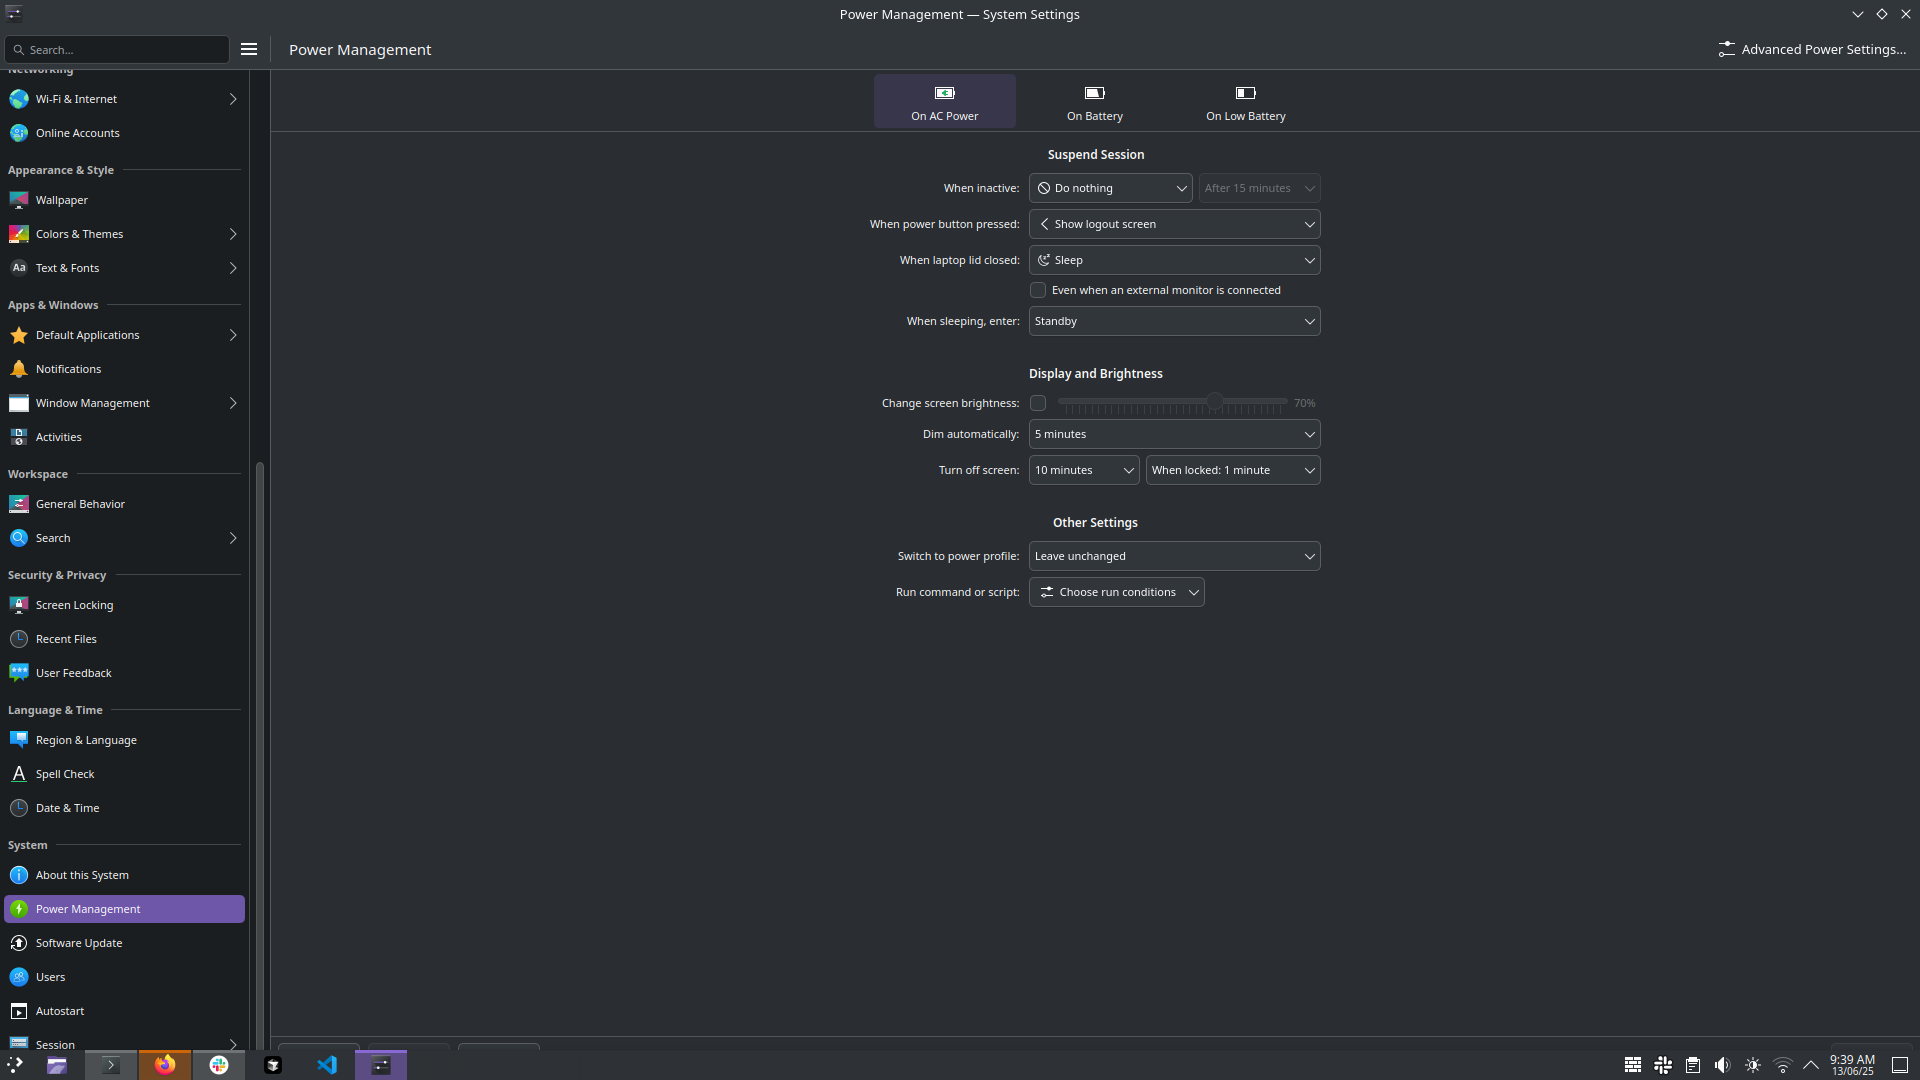This screenshot has height=1080, width=1920.
Task: Open the 'When inactive' Do nothing dropdown
Action: (1110, 188)
